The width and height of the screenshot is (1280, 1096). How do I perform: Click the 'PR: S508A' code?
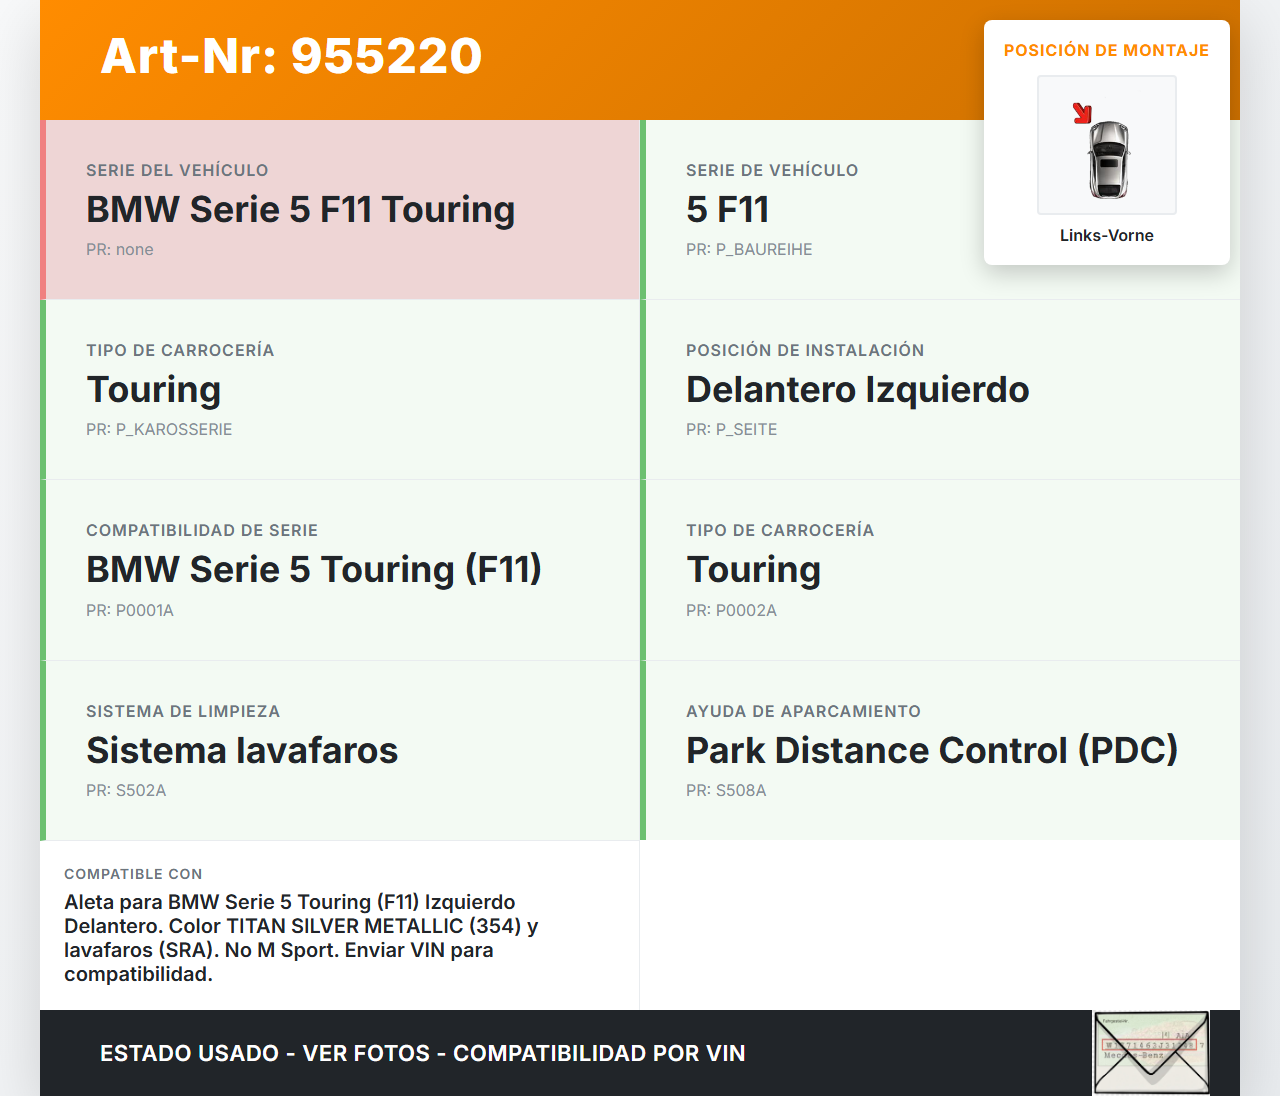pyautogui.click(x=726, y=790)
